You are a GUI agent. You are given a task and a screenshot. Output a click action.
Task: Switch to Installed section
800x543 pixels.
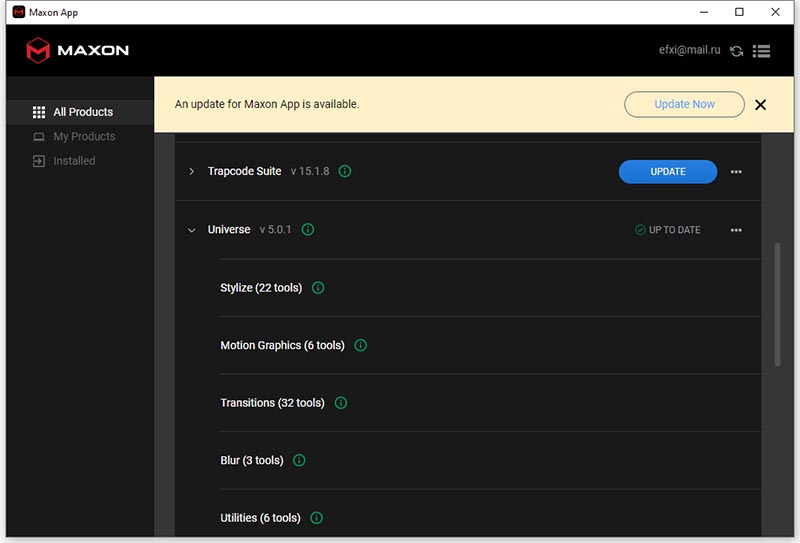point(80,161)
